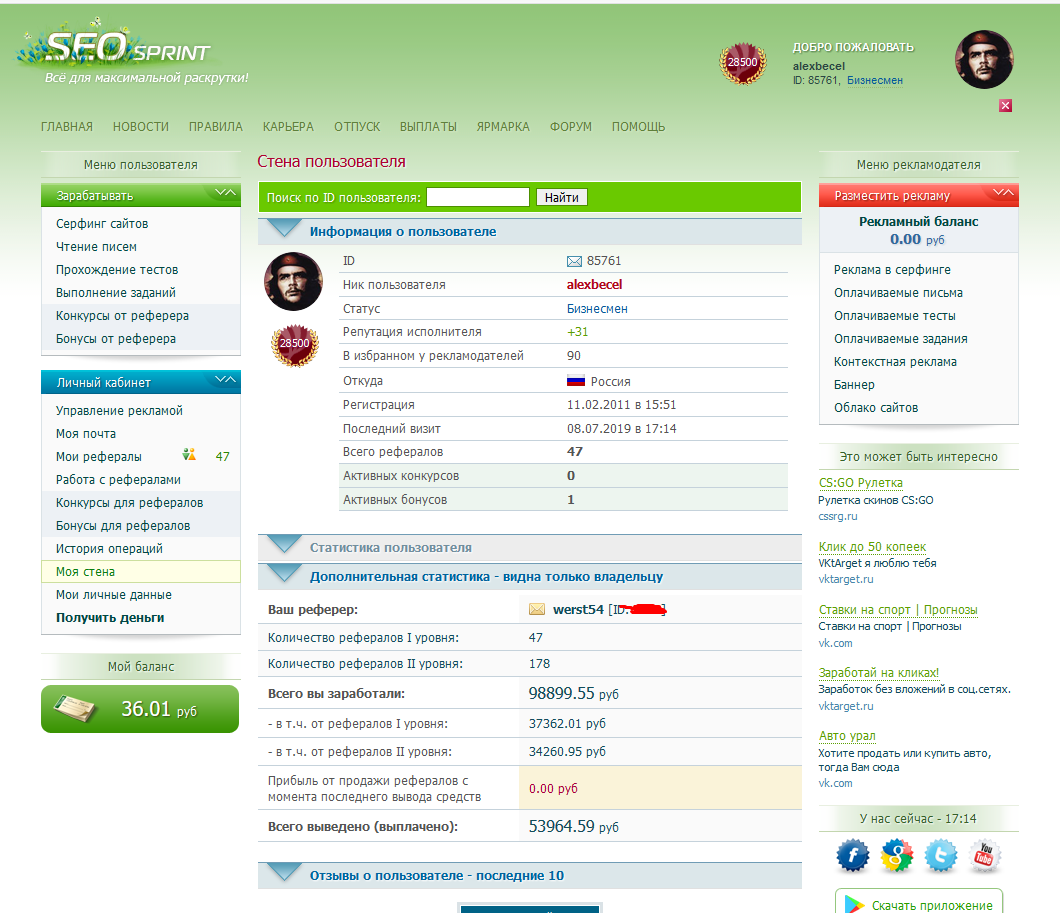This screenshot has width=1060, height=913.
Task: Click the Бизнесмен status in info table
Action: tap(597, 309)
